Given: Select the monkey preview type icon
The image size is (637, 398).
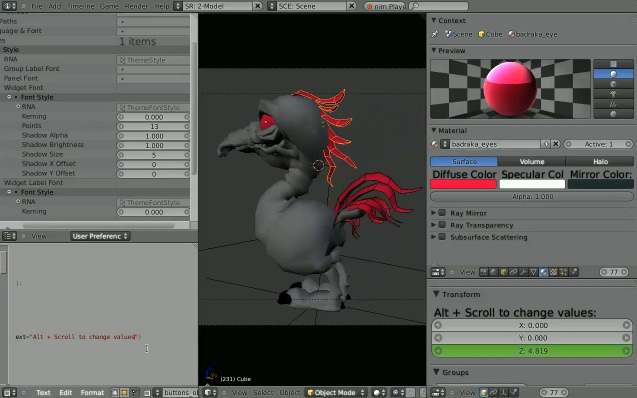Looking at the screenshot, I should 613,94.
